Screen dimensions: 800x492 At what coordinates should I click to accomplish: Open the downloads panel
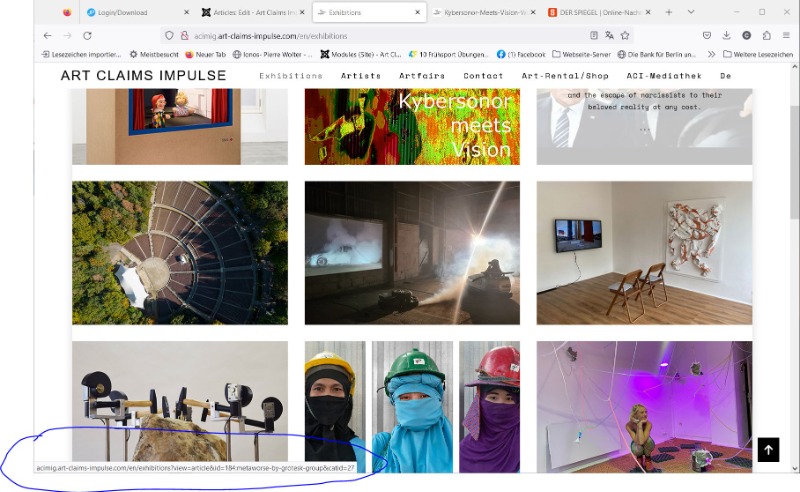(x=727, y=35)
